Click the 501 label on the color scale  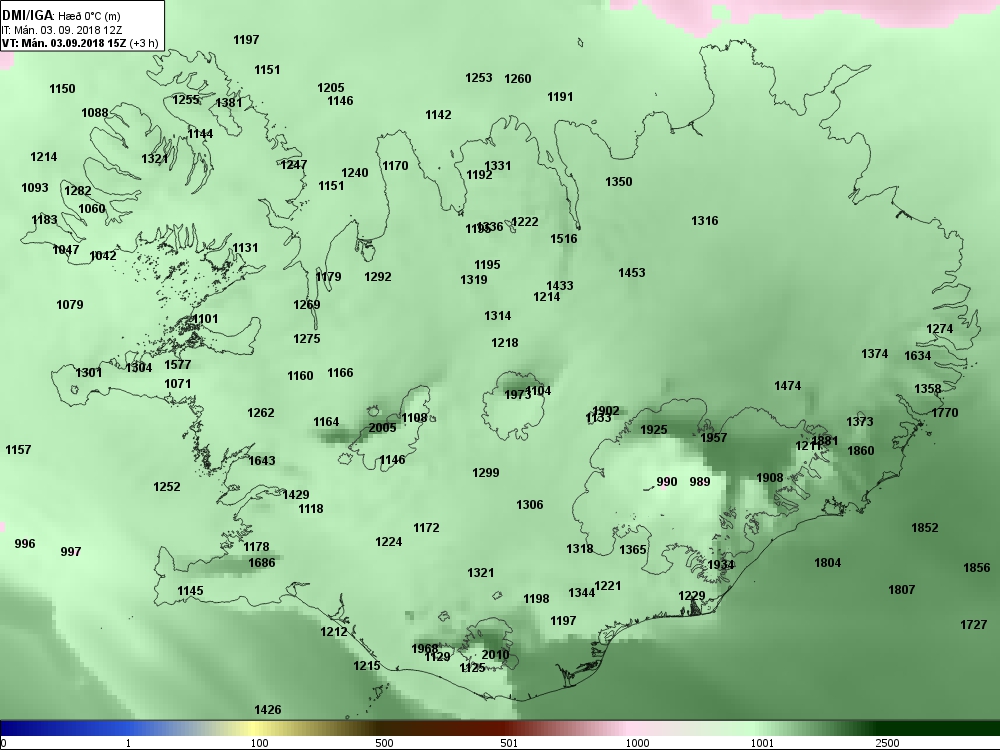click(x=509, y=742)
